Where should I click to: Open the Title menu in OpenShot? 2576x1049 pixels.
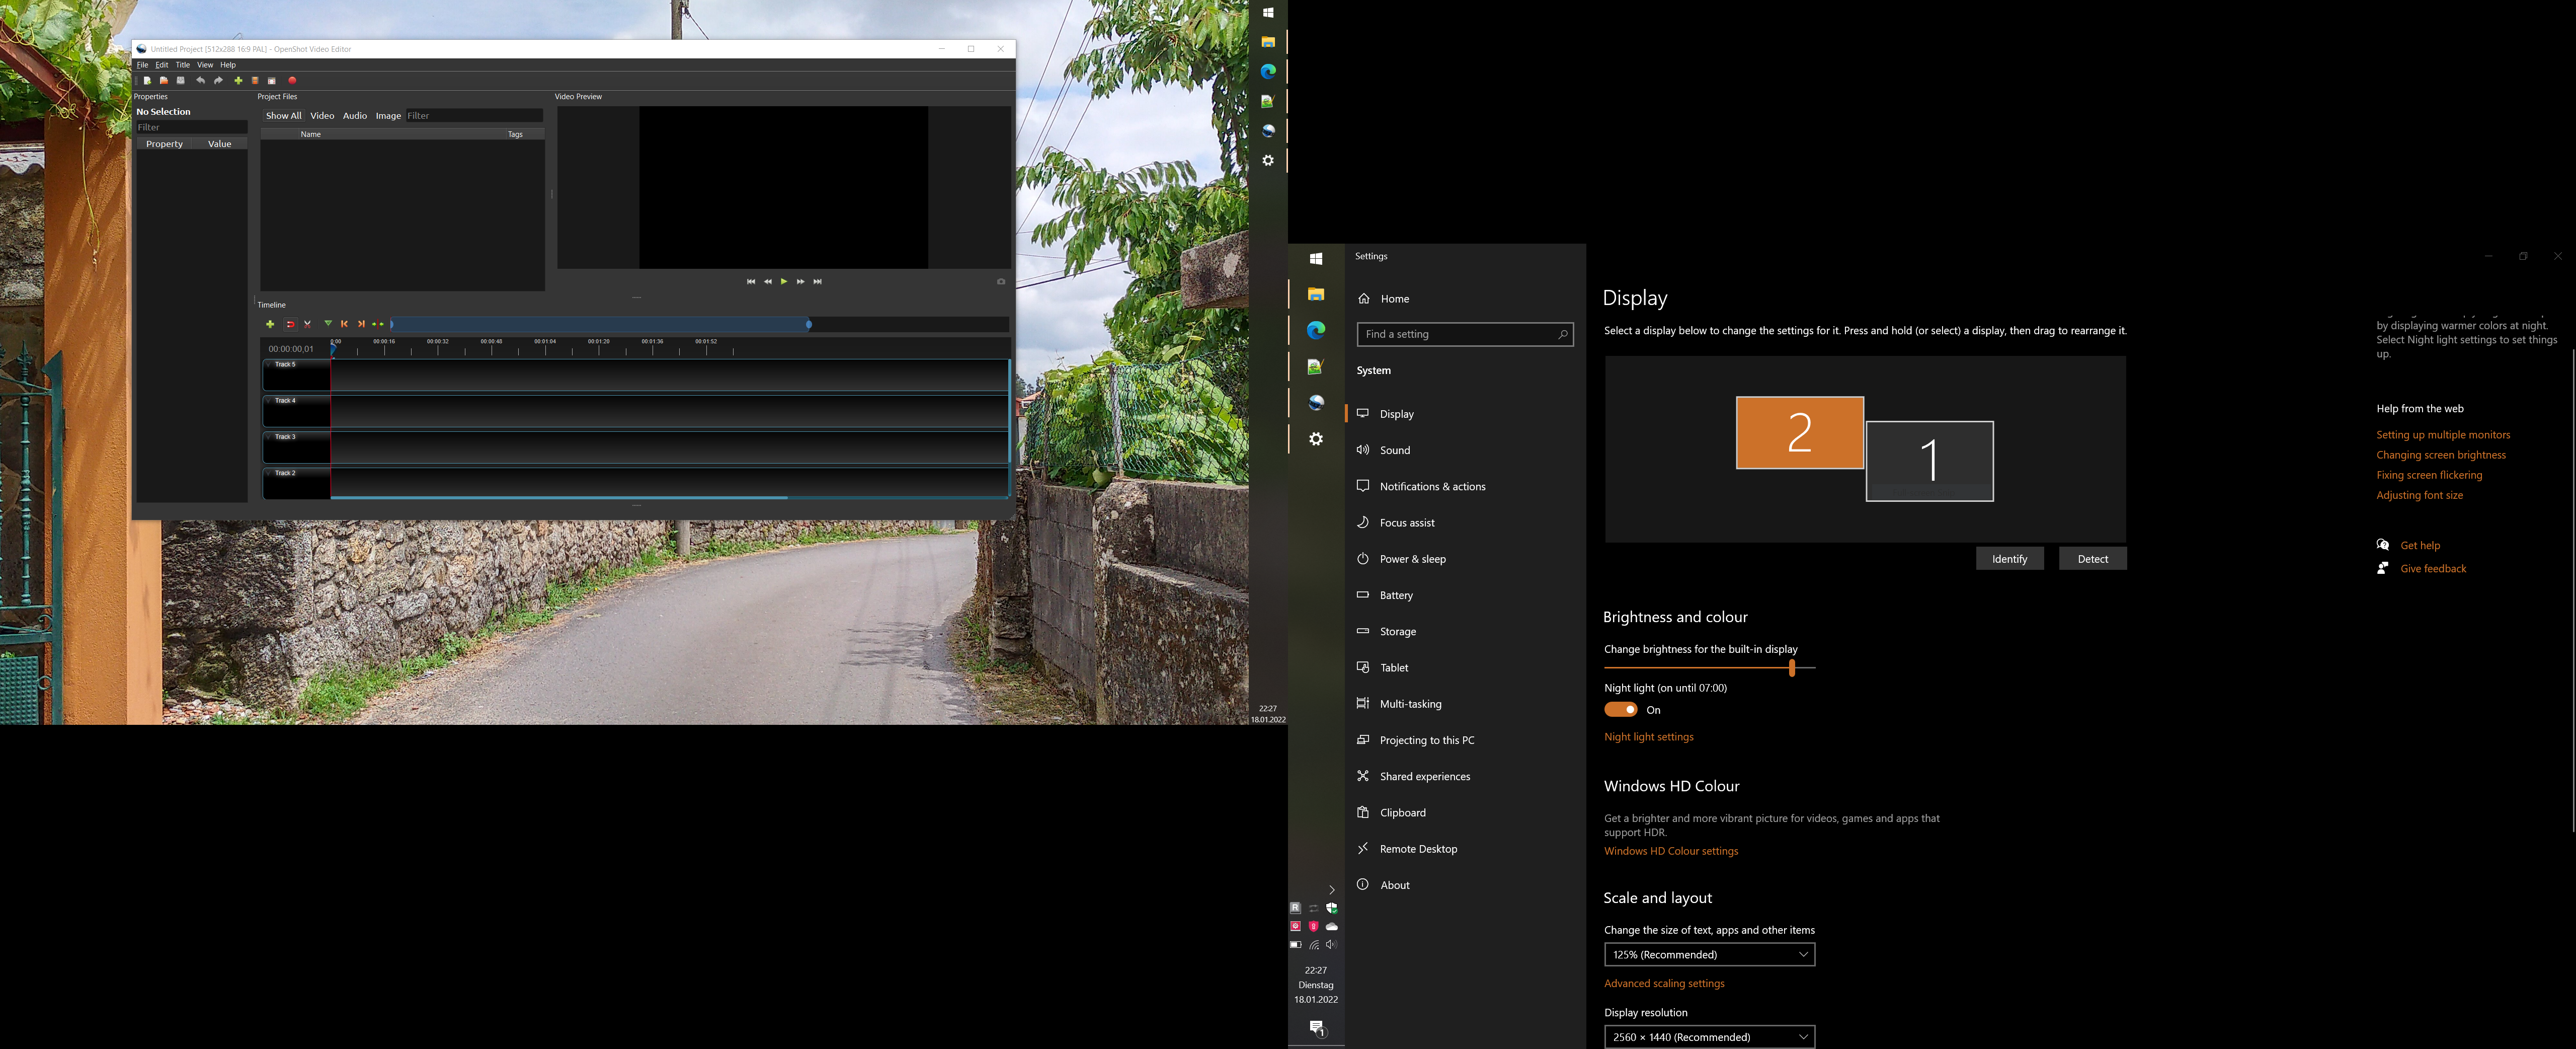coord(182,64)
